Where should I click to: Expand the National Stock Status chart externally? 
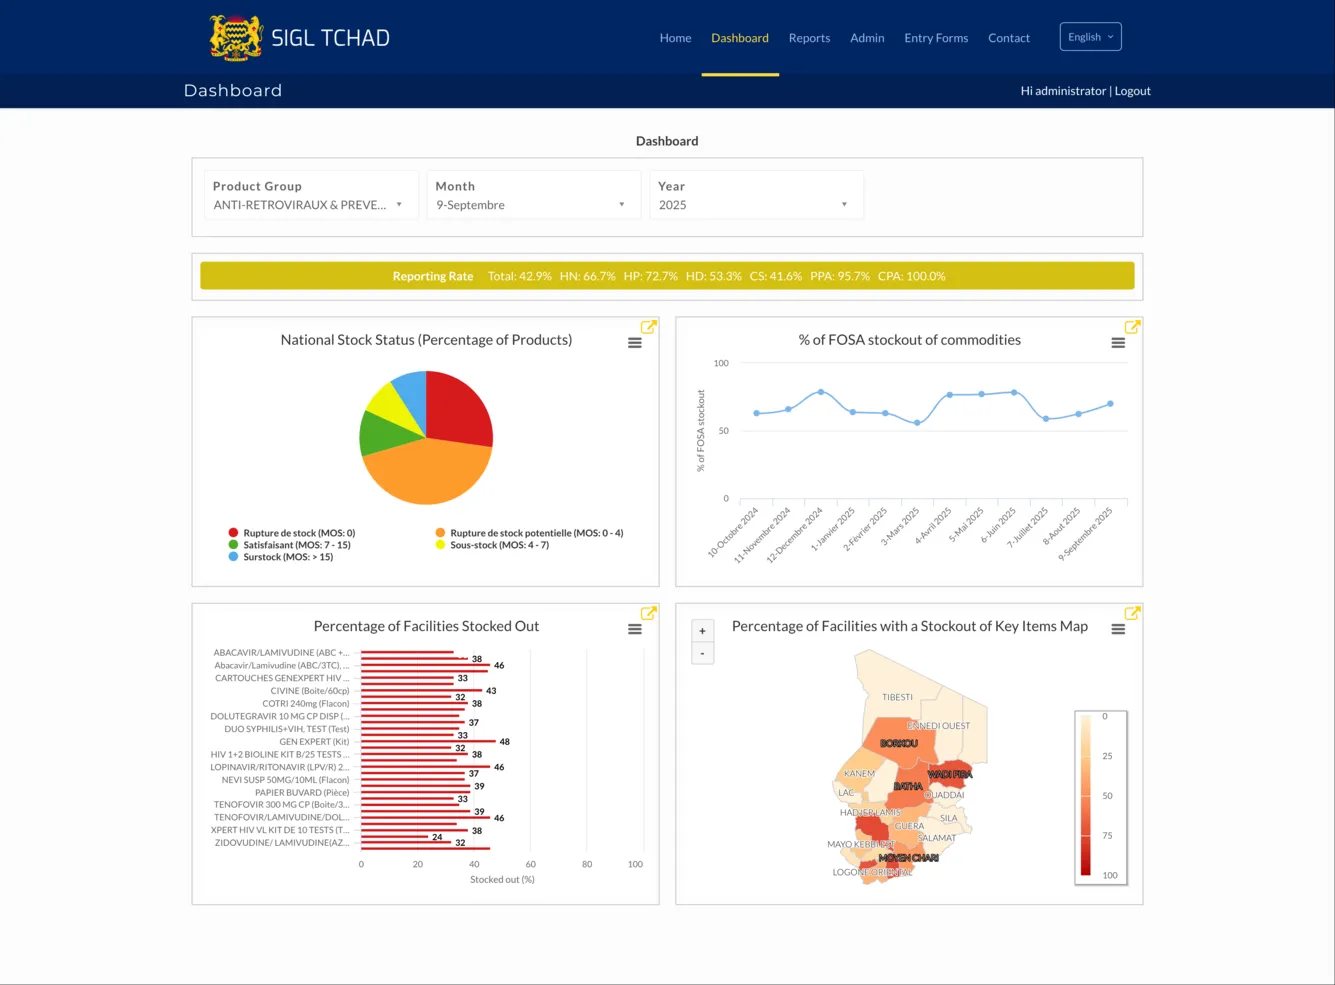[x=648, y=326]
